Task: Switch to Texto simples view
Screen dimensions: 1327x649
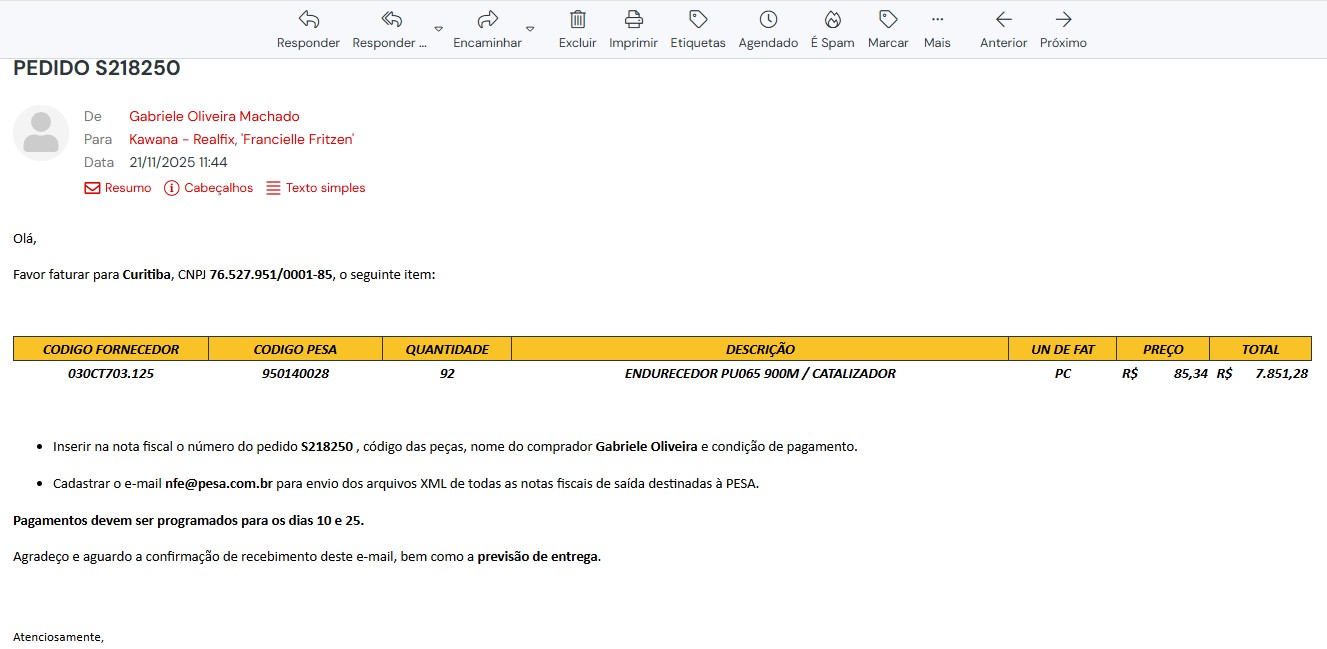Action: (x=315, y=188)
